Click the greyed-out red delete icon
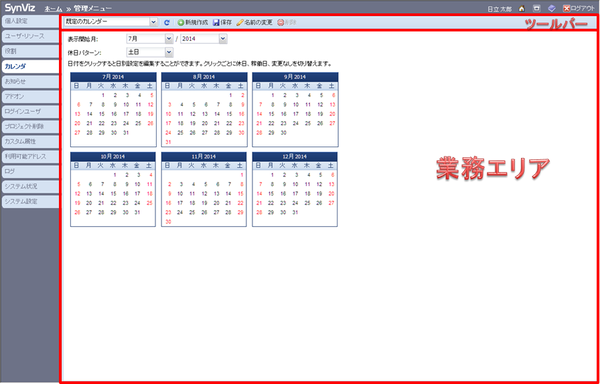Image resolution: width=600 pixels, height=384 pixels. [x=280, y=23]
